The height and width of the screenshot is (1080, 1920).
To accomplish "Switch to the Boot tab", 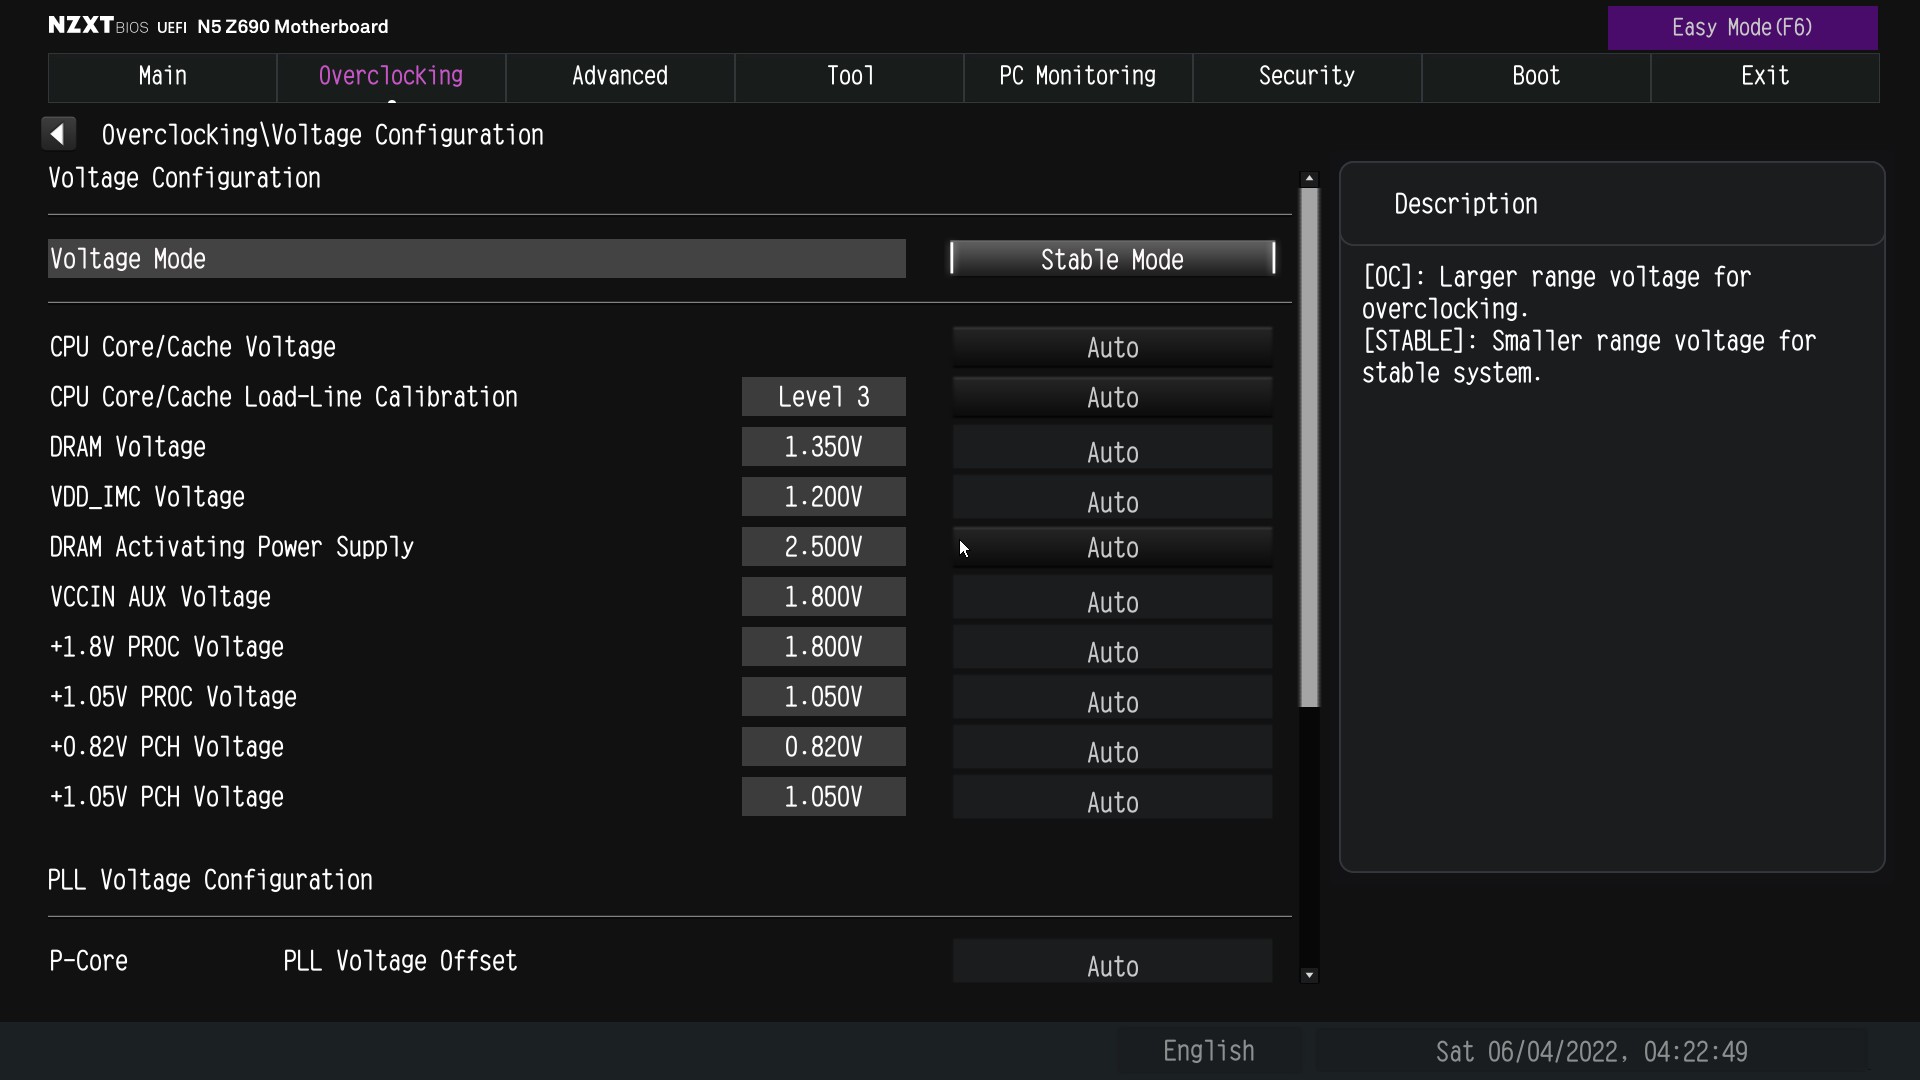I will click(x=1536, y=77).
